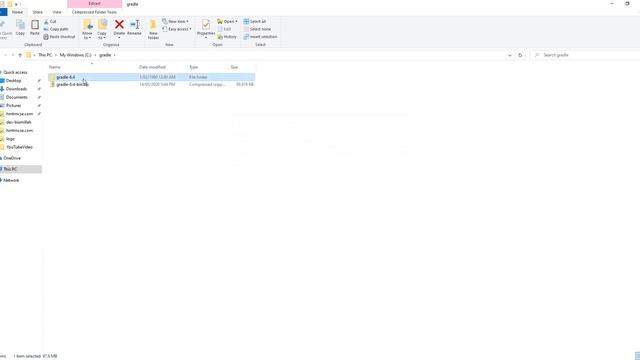The image size is (640, 360).
Task: Expand the address bar history dropdown
Action: coord(509,55)
